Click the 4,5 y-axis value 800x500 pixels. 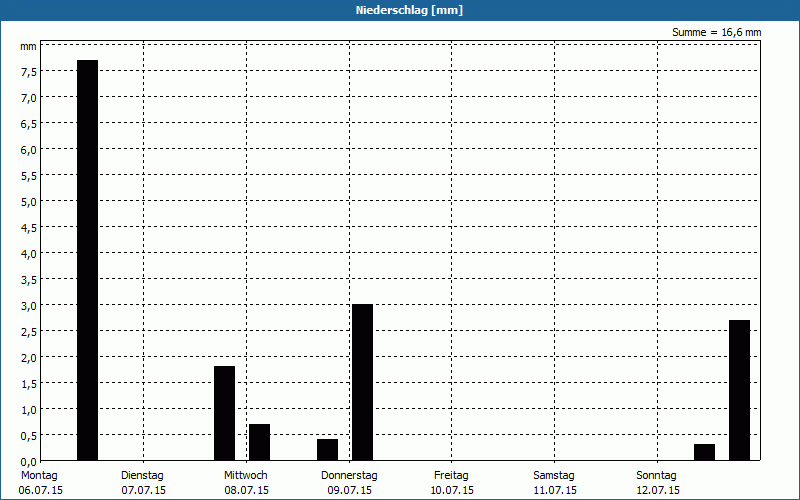(29, 229)
